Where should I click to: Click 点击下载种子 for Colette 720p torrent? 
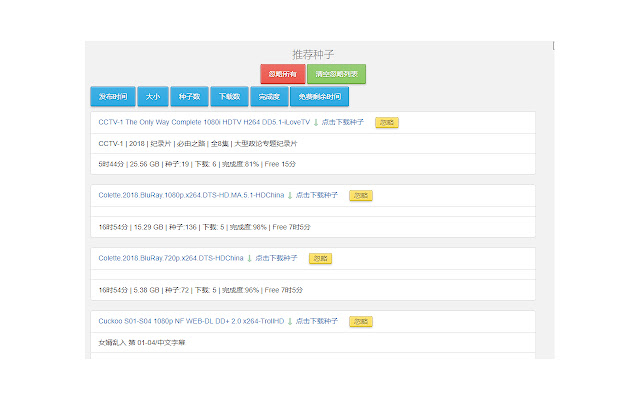click(x=276, y=258)
